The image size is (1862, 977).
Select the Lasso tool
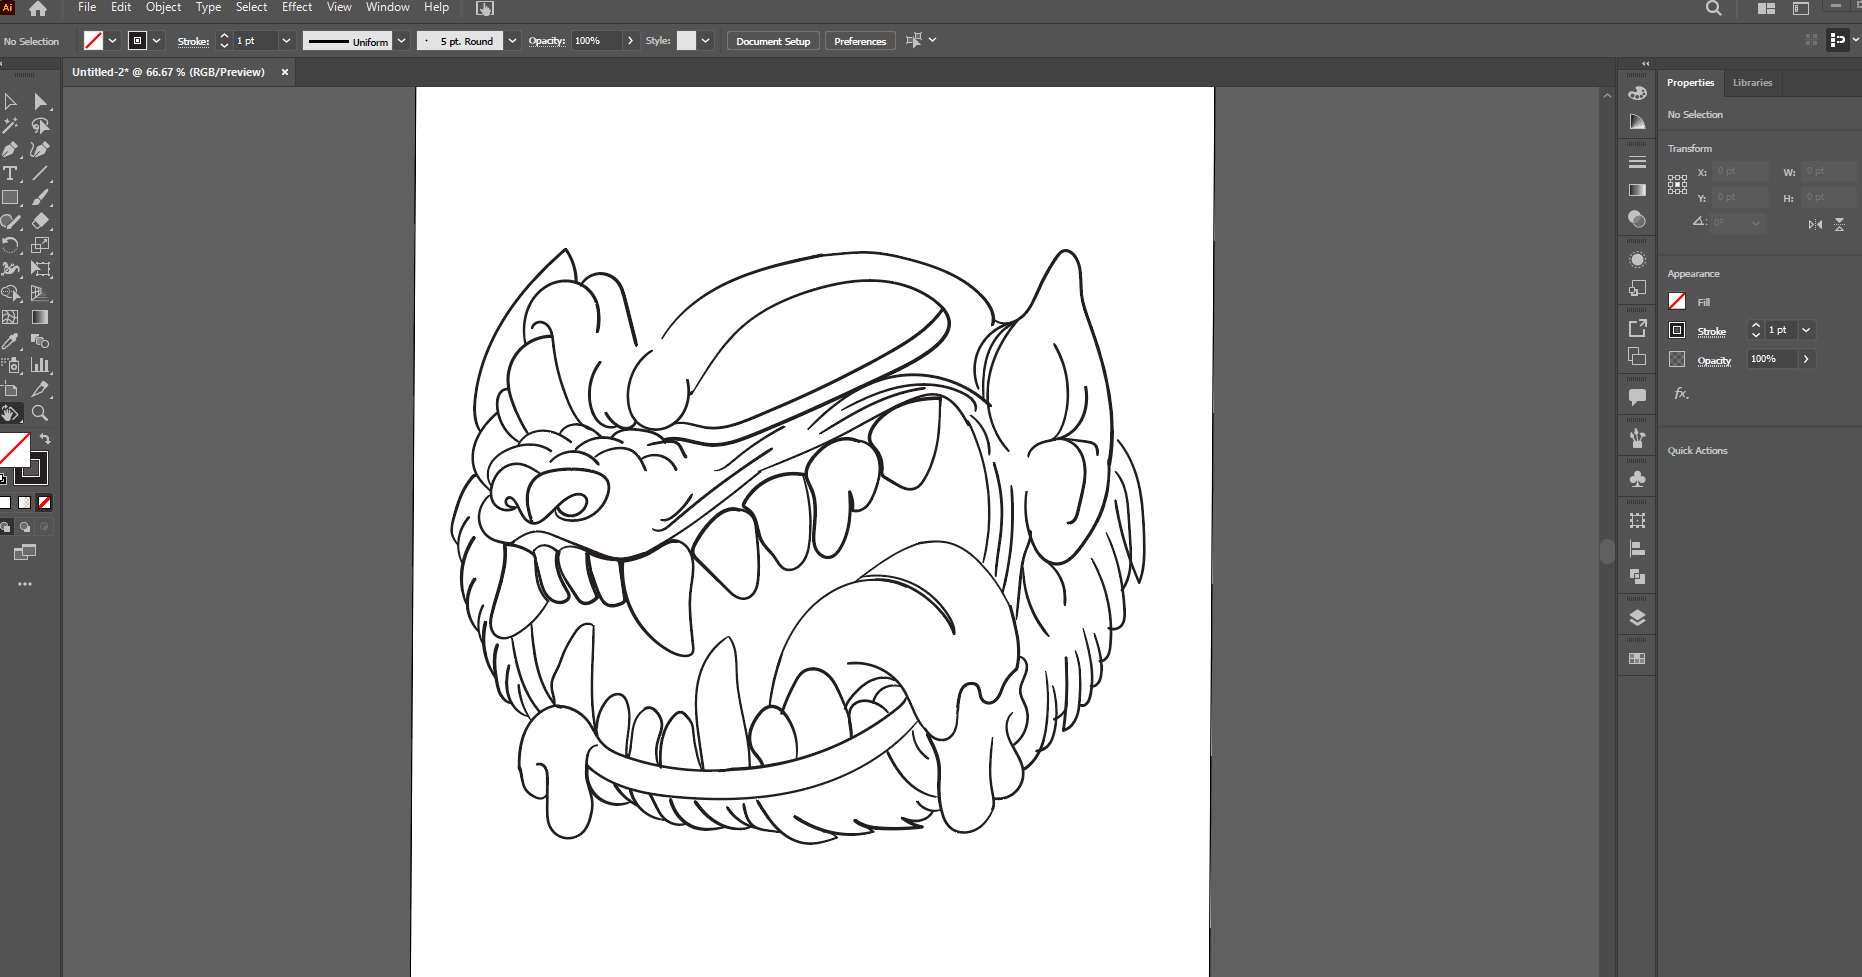click(x=40, y=126)
